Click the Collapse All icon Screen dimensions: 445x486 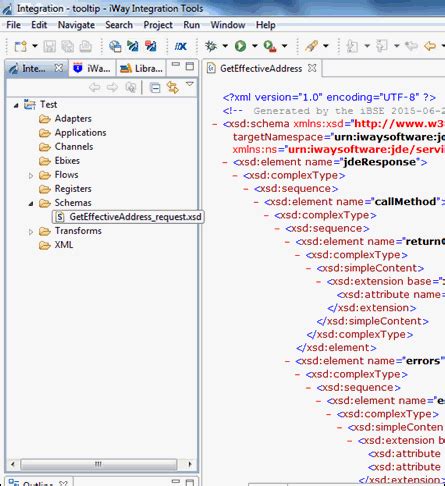point(155,88)
